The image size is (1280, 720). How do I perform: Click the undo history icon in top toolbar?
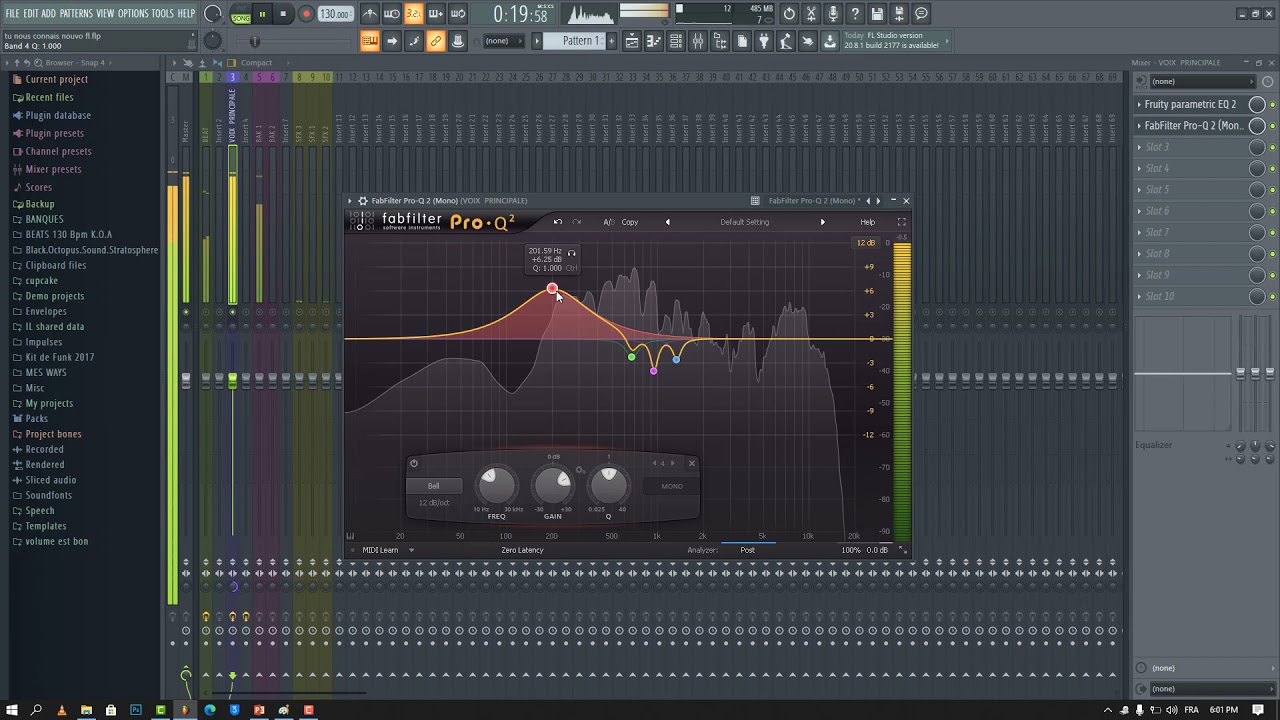point(789,14)
